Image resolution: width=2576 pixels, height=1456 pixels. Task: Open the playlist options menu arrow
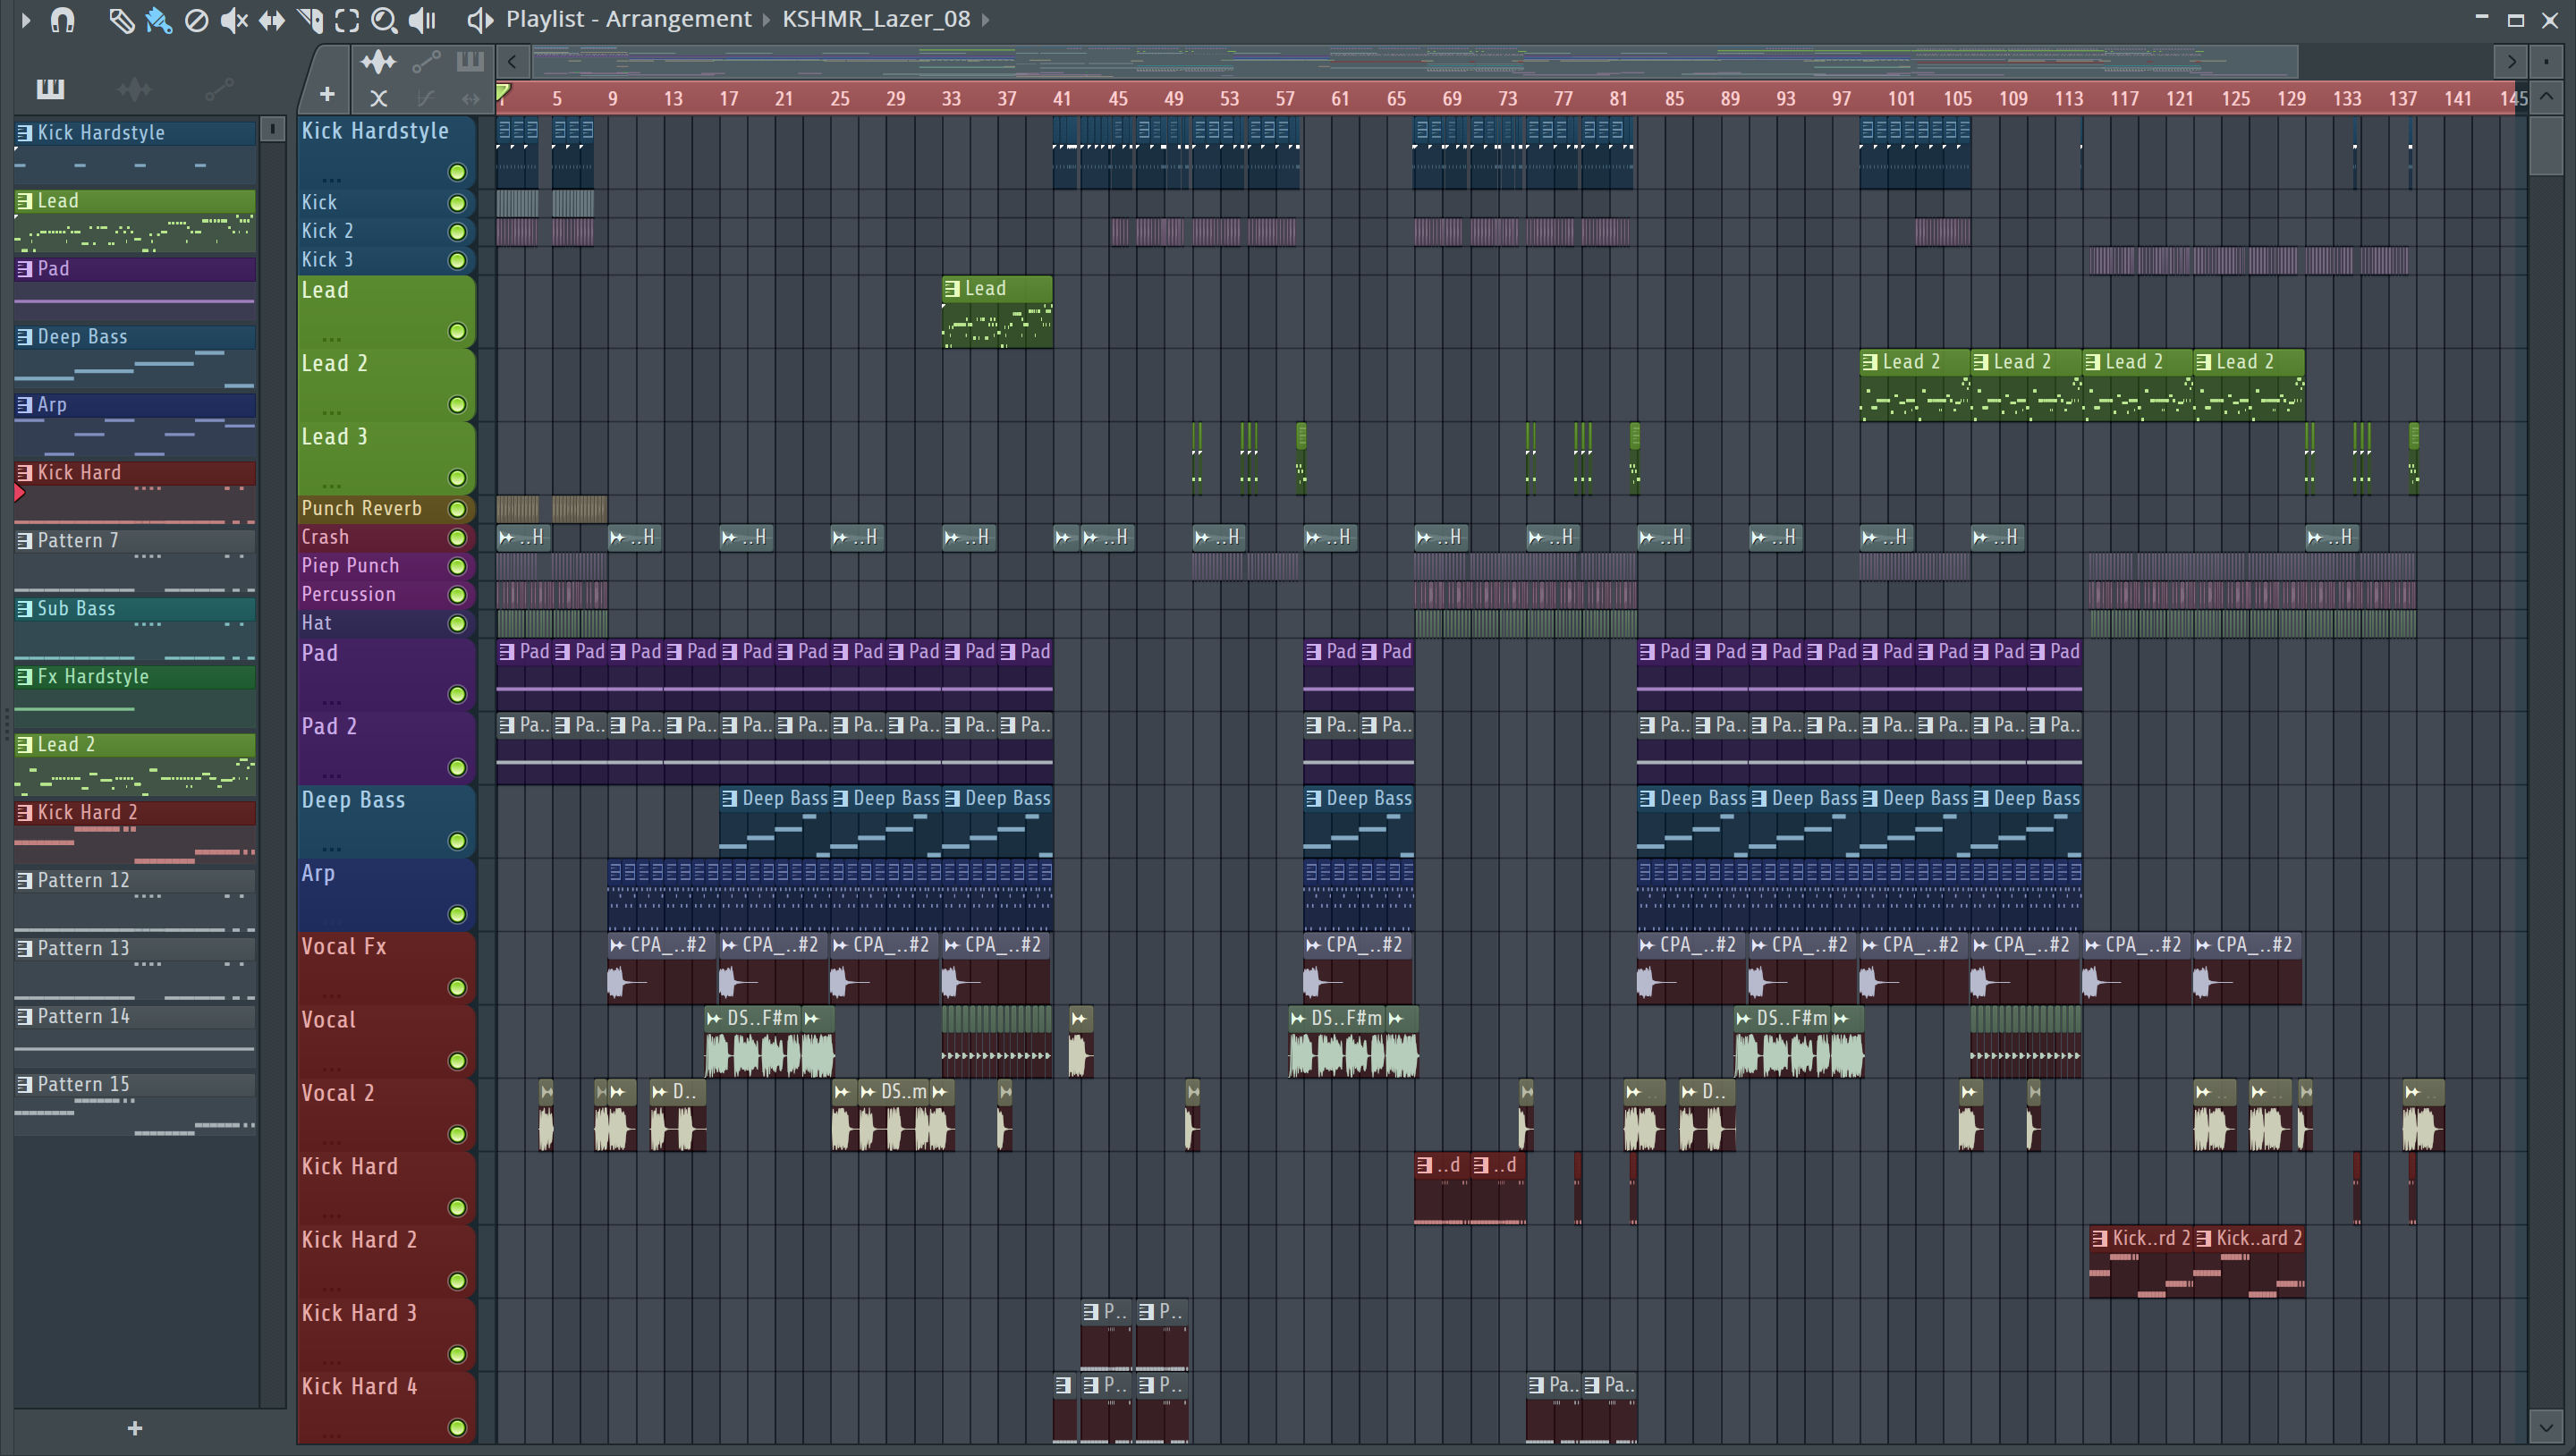pos(26,20)
